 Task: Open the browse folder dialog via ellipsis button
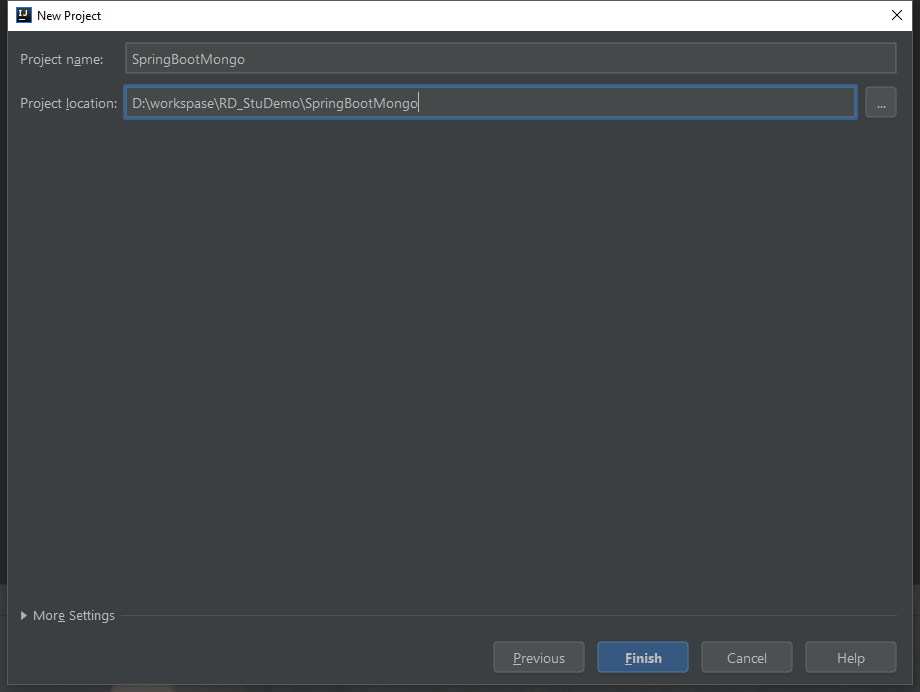881,103
